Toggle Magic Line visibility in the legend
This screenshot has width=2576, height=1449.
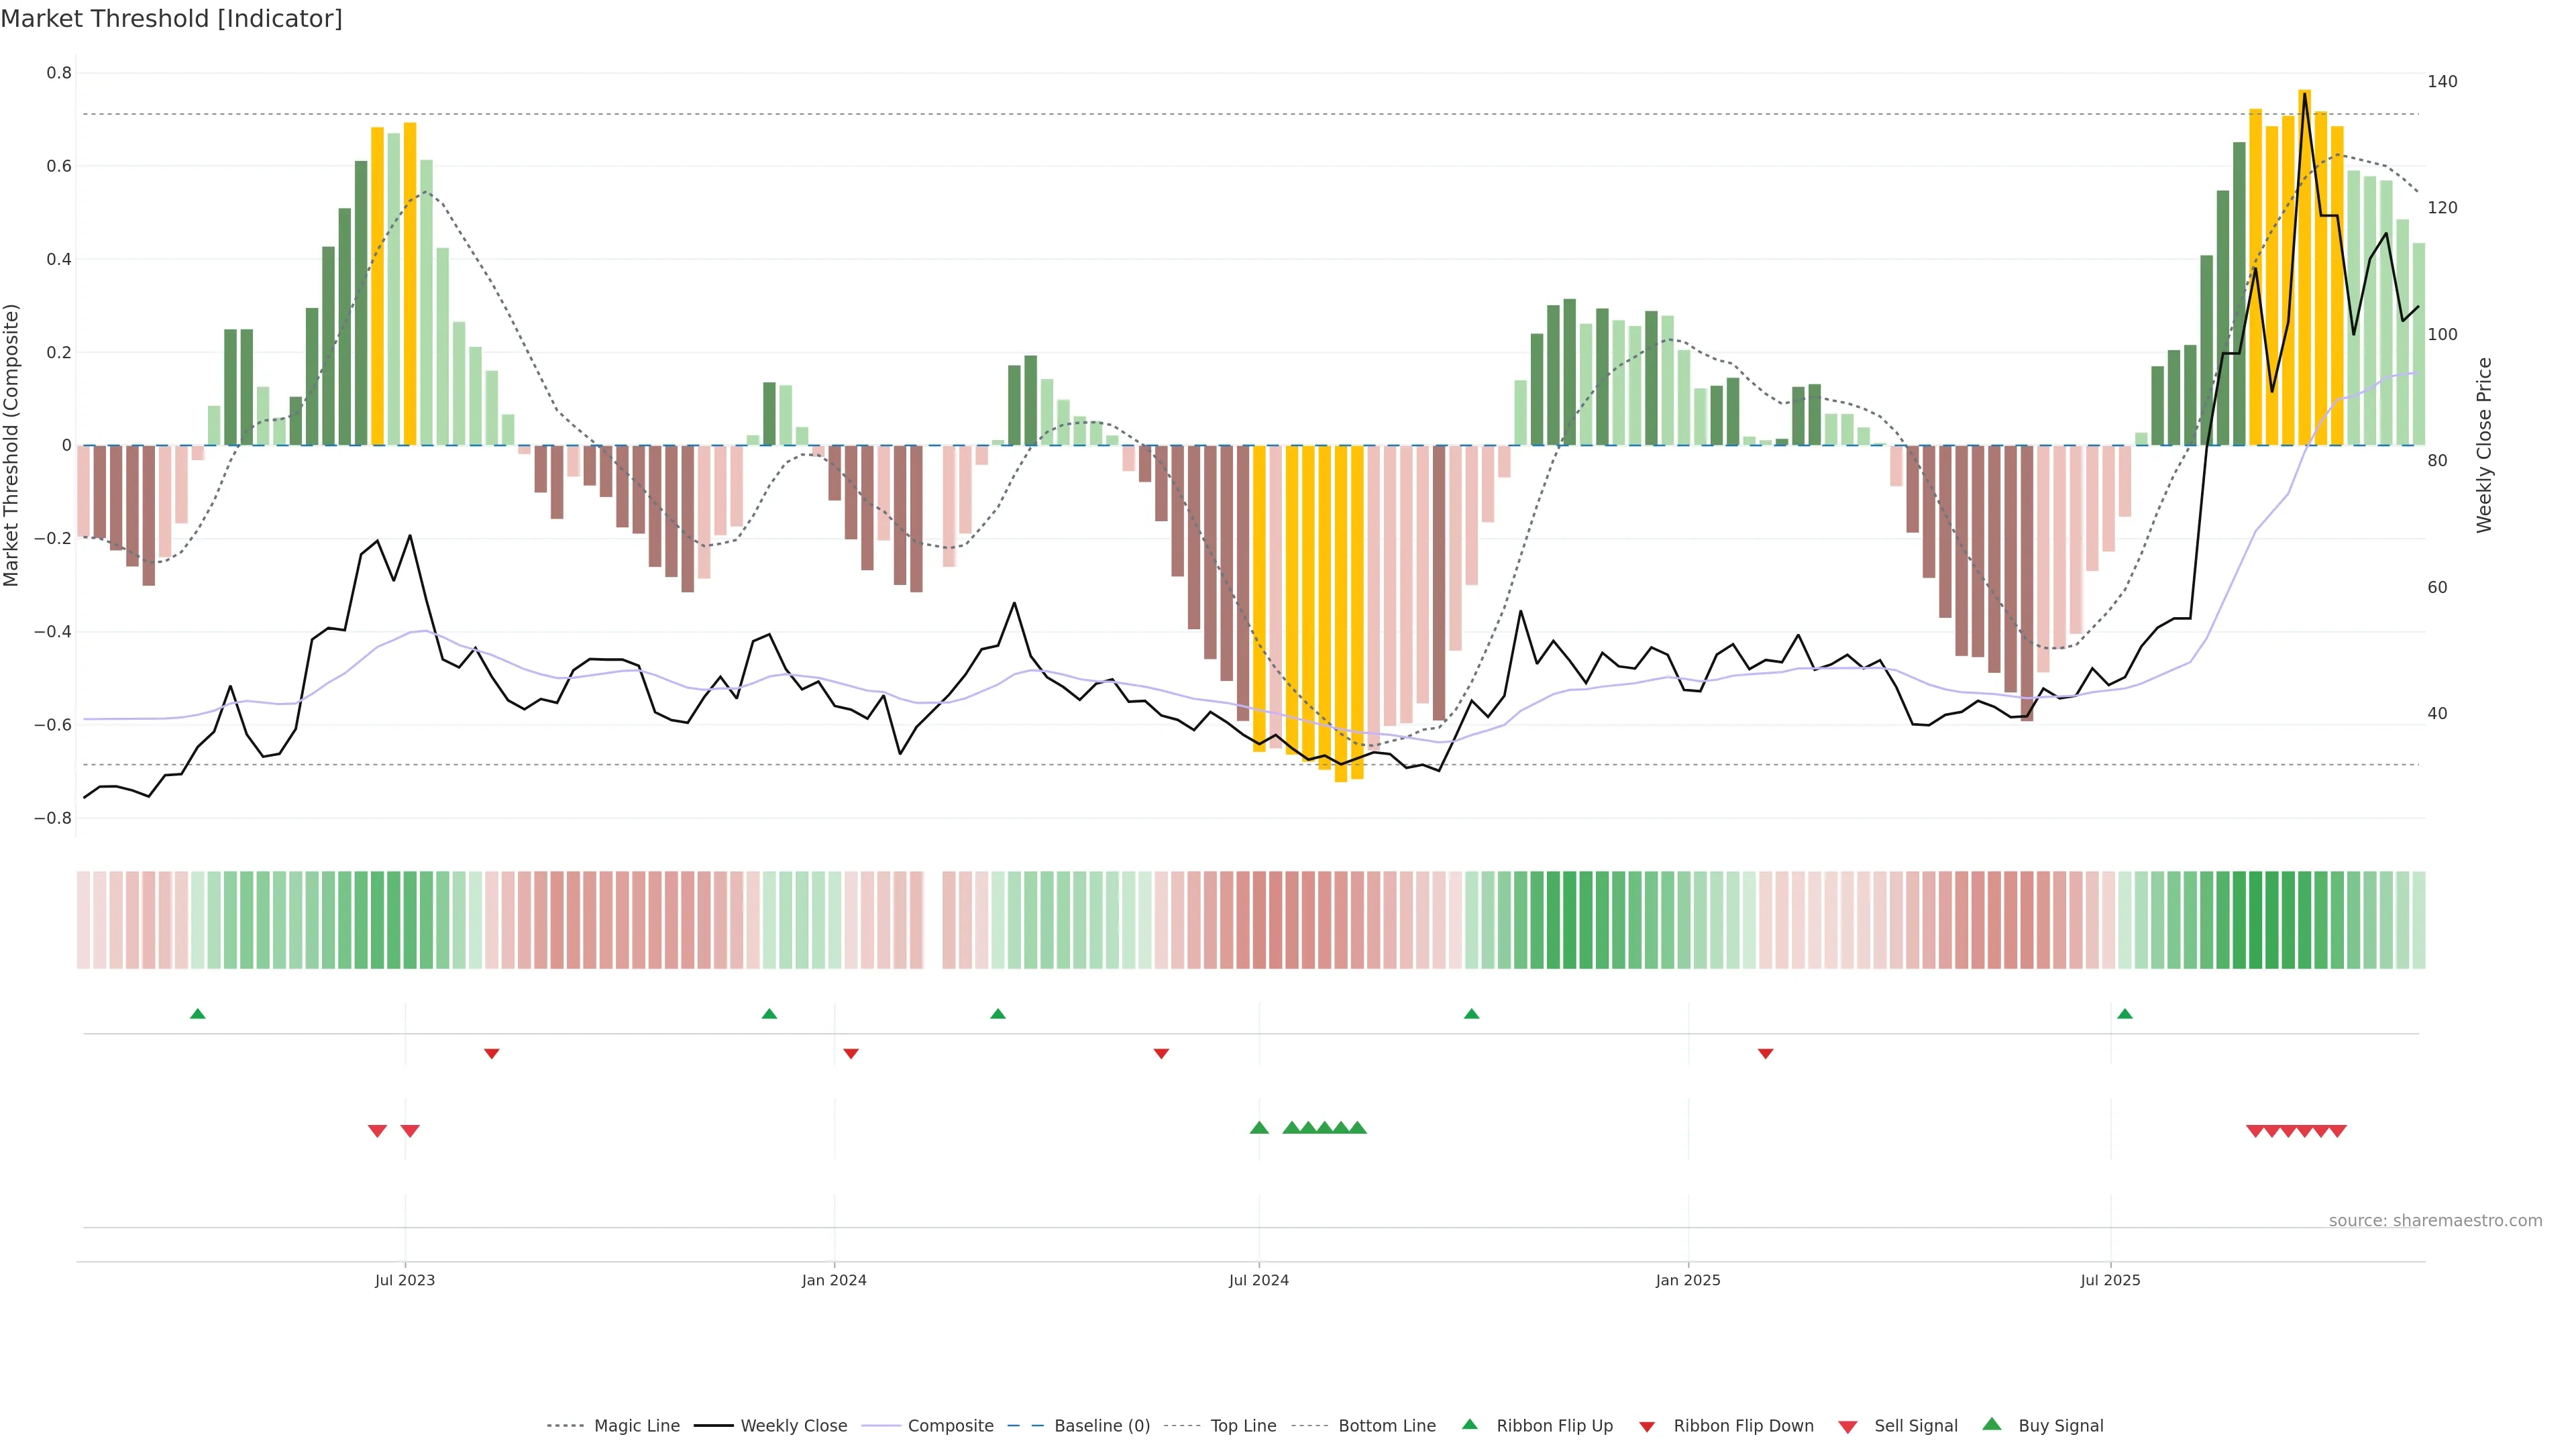[636, 1426]
